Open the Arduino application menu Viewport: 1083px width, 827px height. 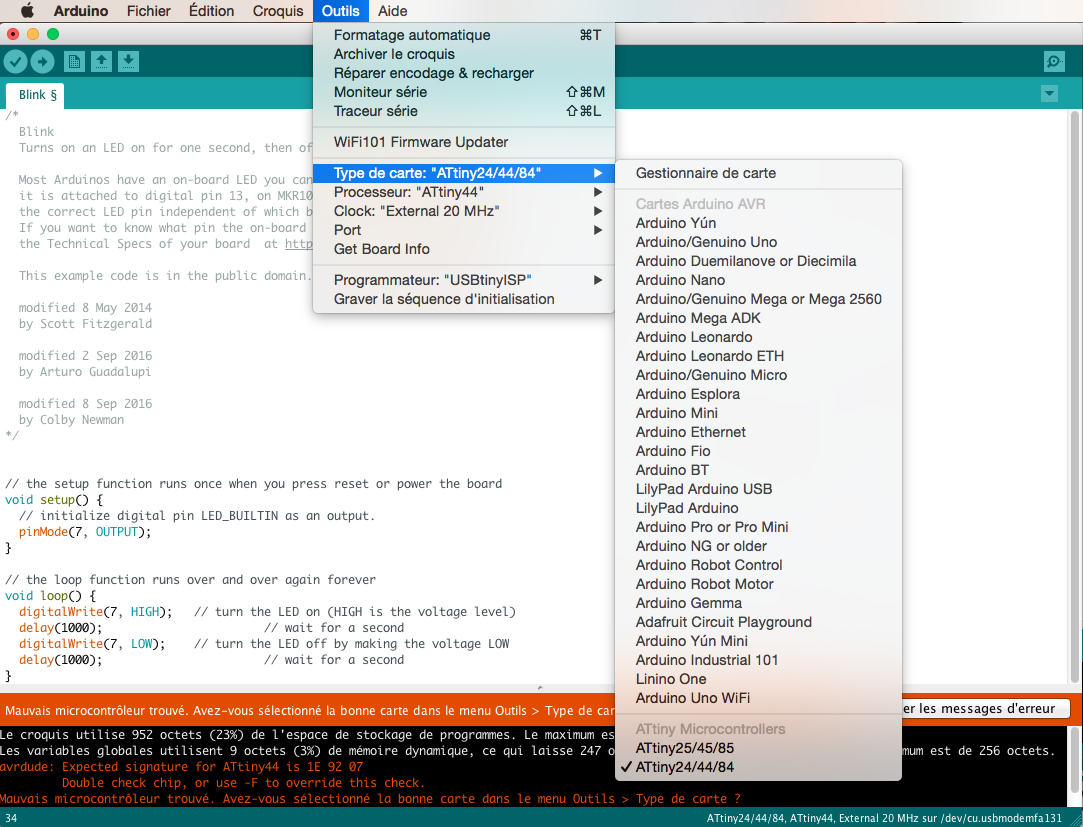(x=81, y=10)
